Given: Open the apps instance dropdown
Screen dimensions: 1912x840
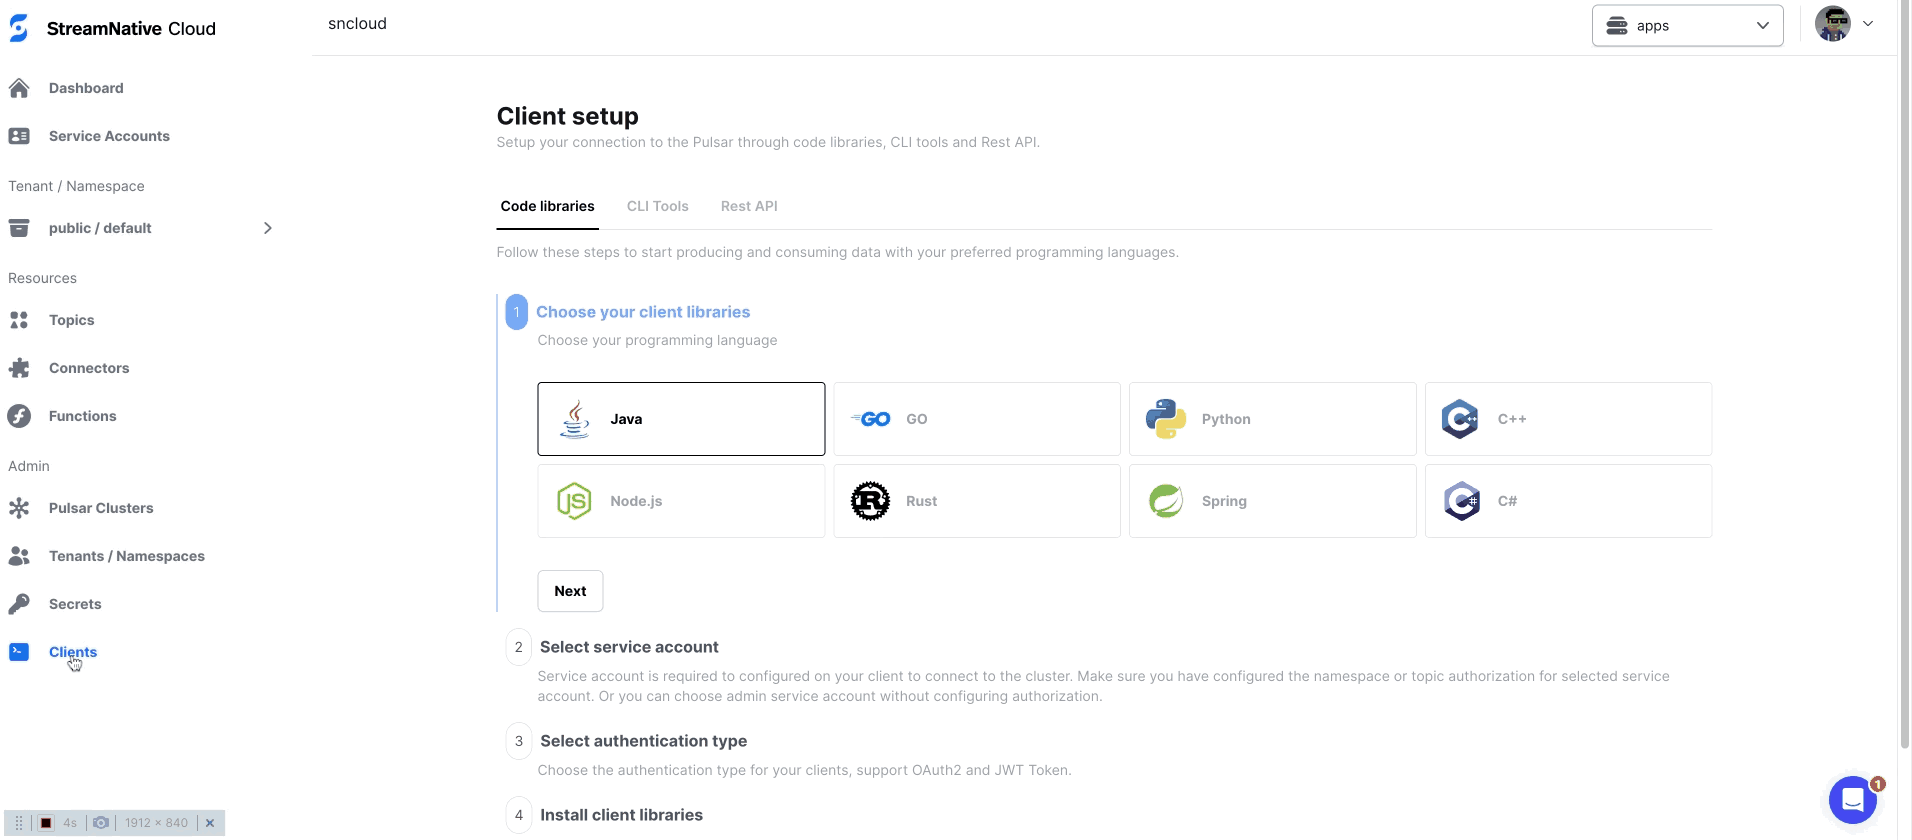Looking at the screenshot, I should (1688, 26).
